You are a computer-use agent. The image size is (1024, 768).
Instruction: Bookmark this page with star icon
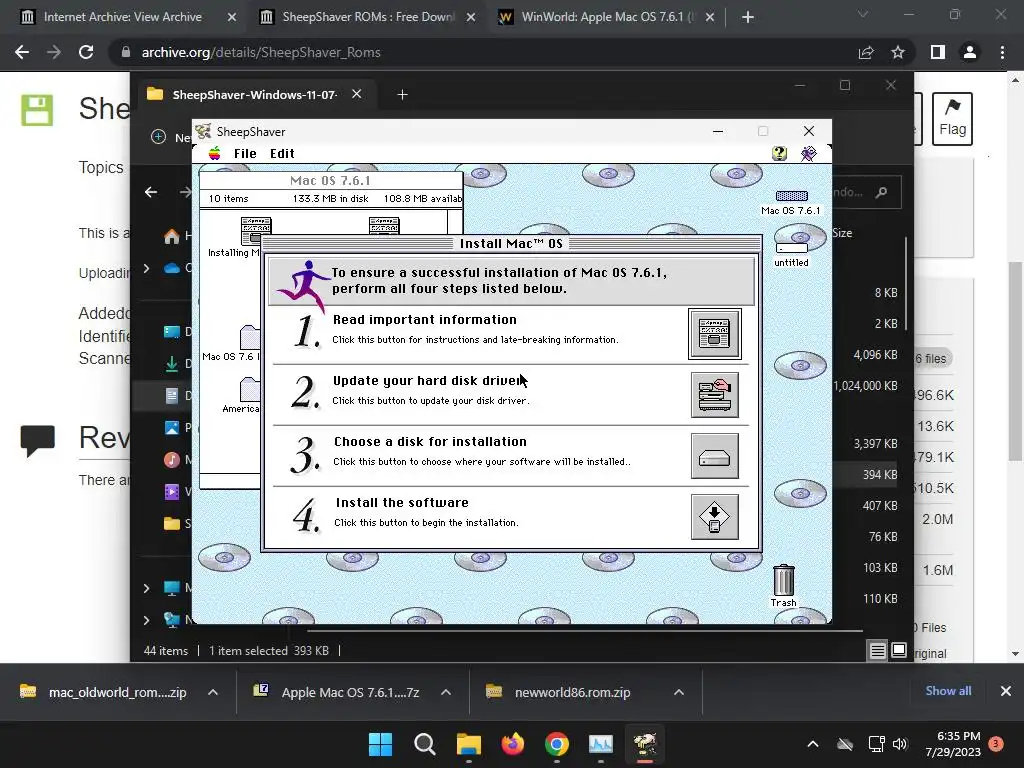(898, 52)
